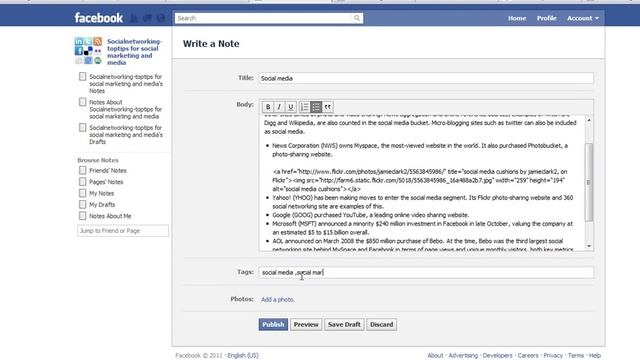
Task: Open Privacy link in footer
Action: (553, 356)
